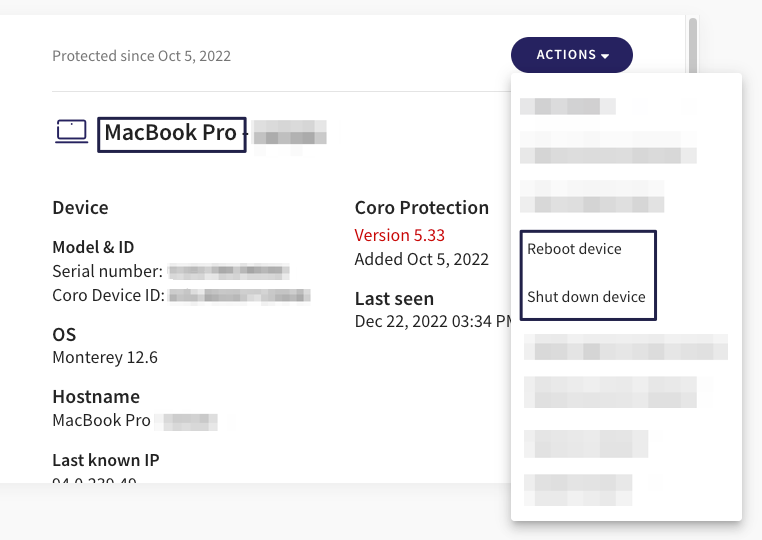Choose Shut down device menu entry
Image resolution: width=762 pixels, height=540 pixels.
click(586, 297)
